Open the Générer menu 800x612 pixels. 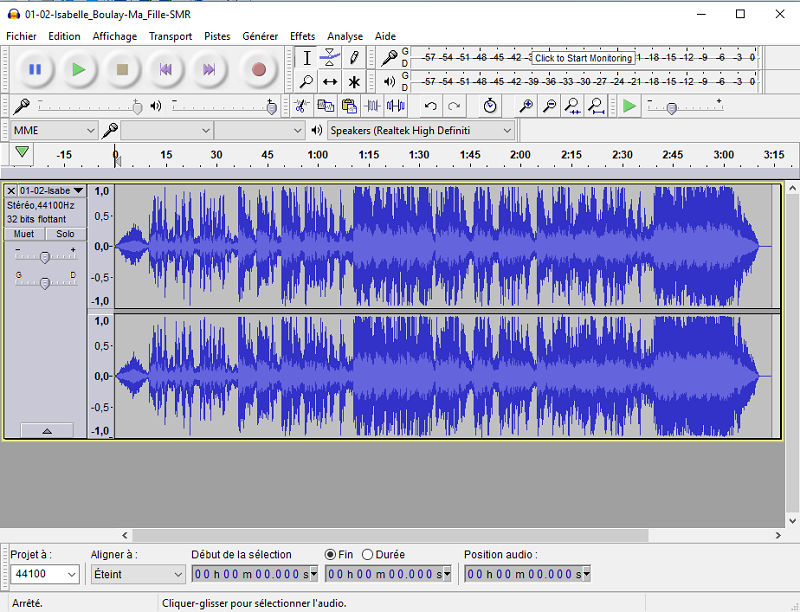(260, 36)
